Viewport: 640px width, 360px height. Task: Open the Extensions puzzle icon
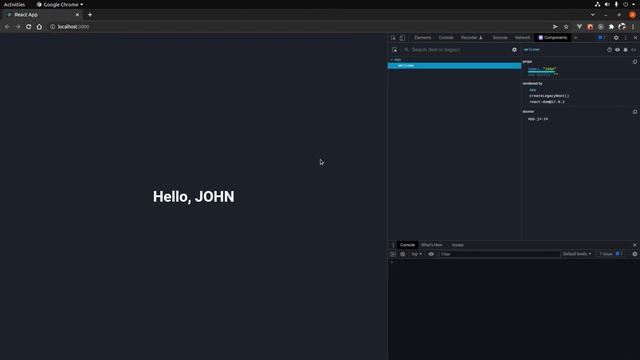click(x=611, y=27)
